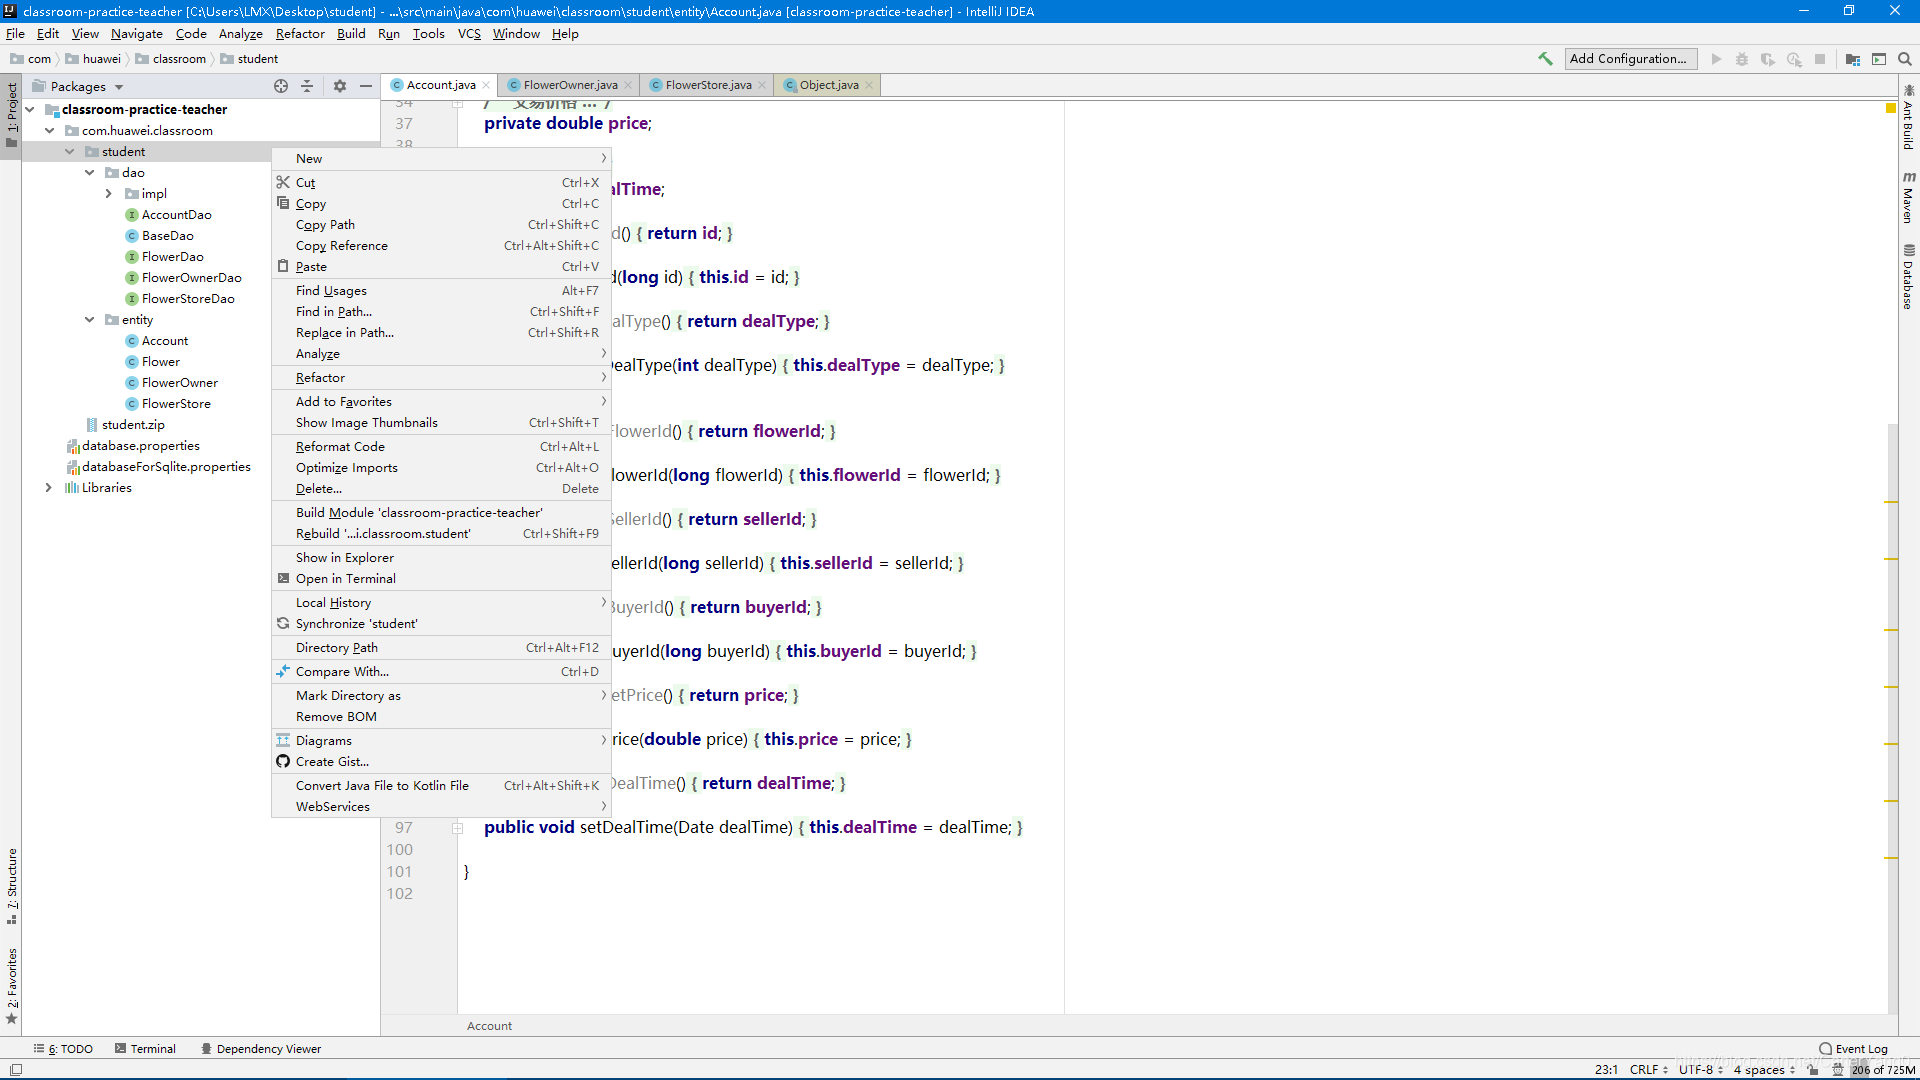Click the Synchronize 'student' menu item
This screenshot has height=1080, width=1920.
[x=356, y=624]
